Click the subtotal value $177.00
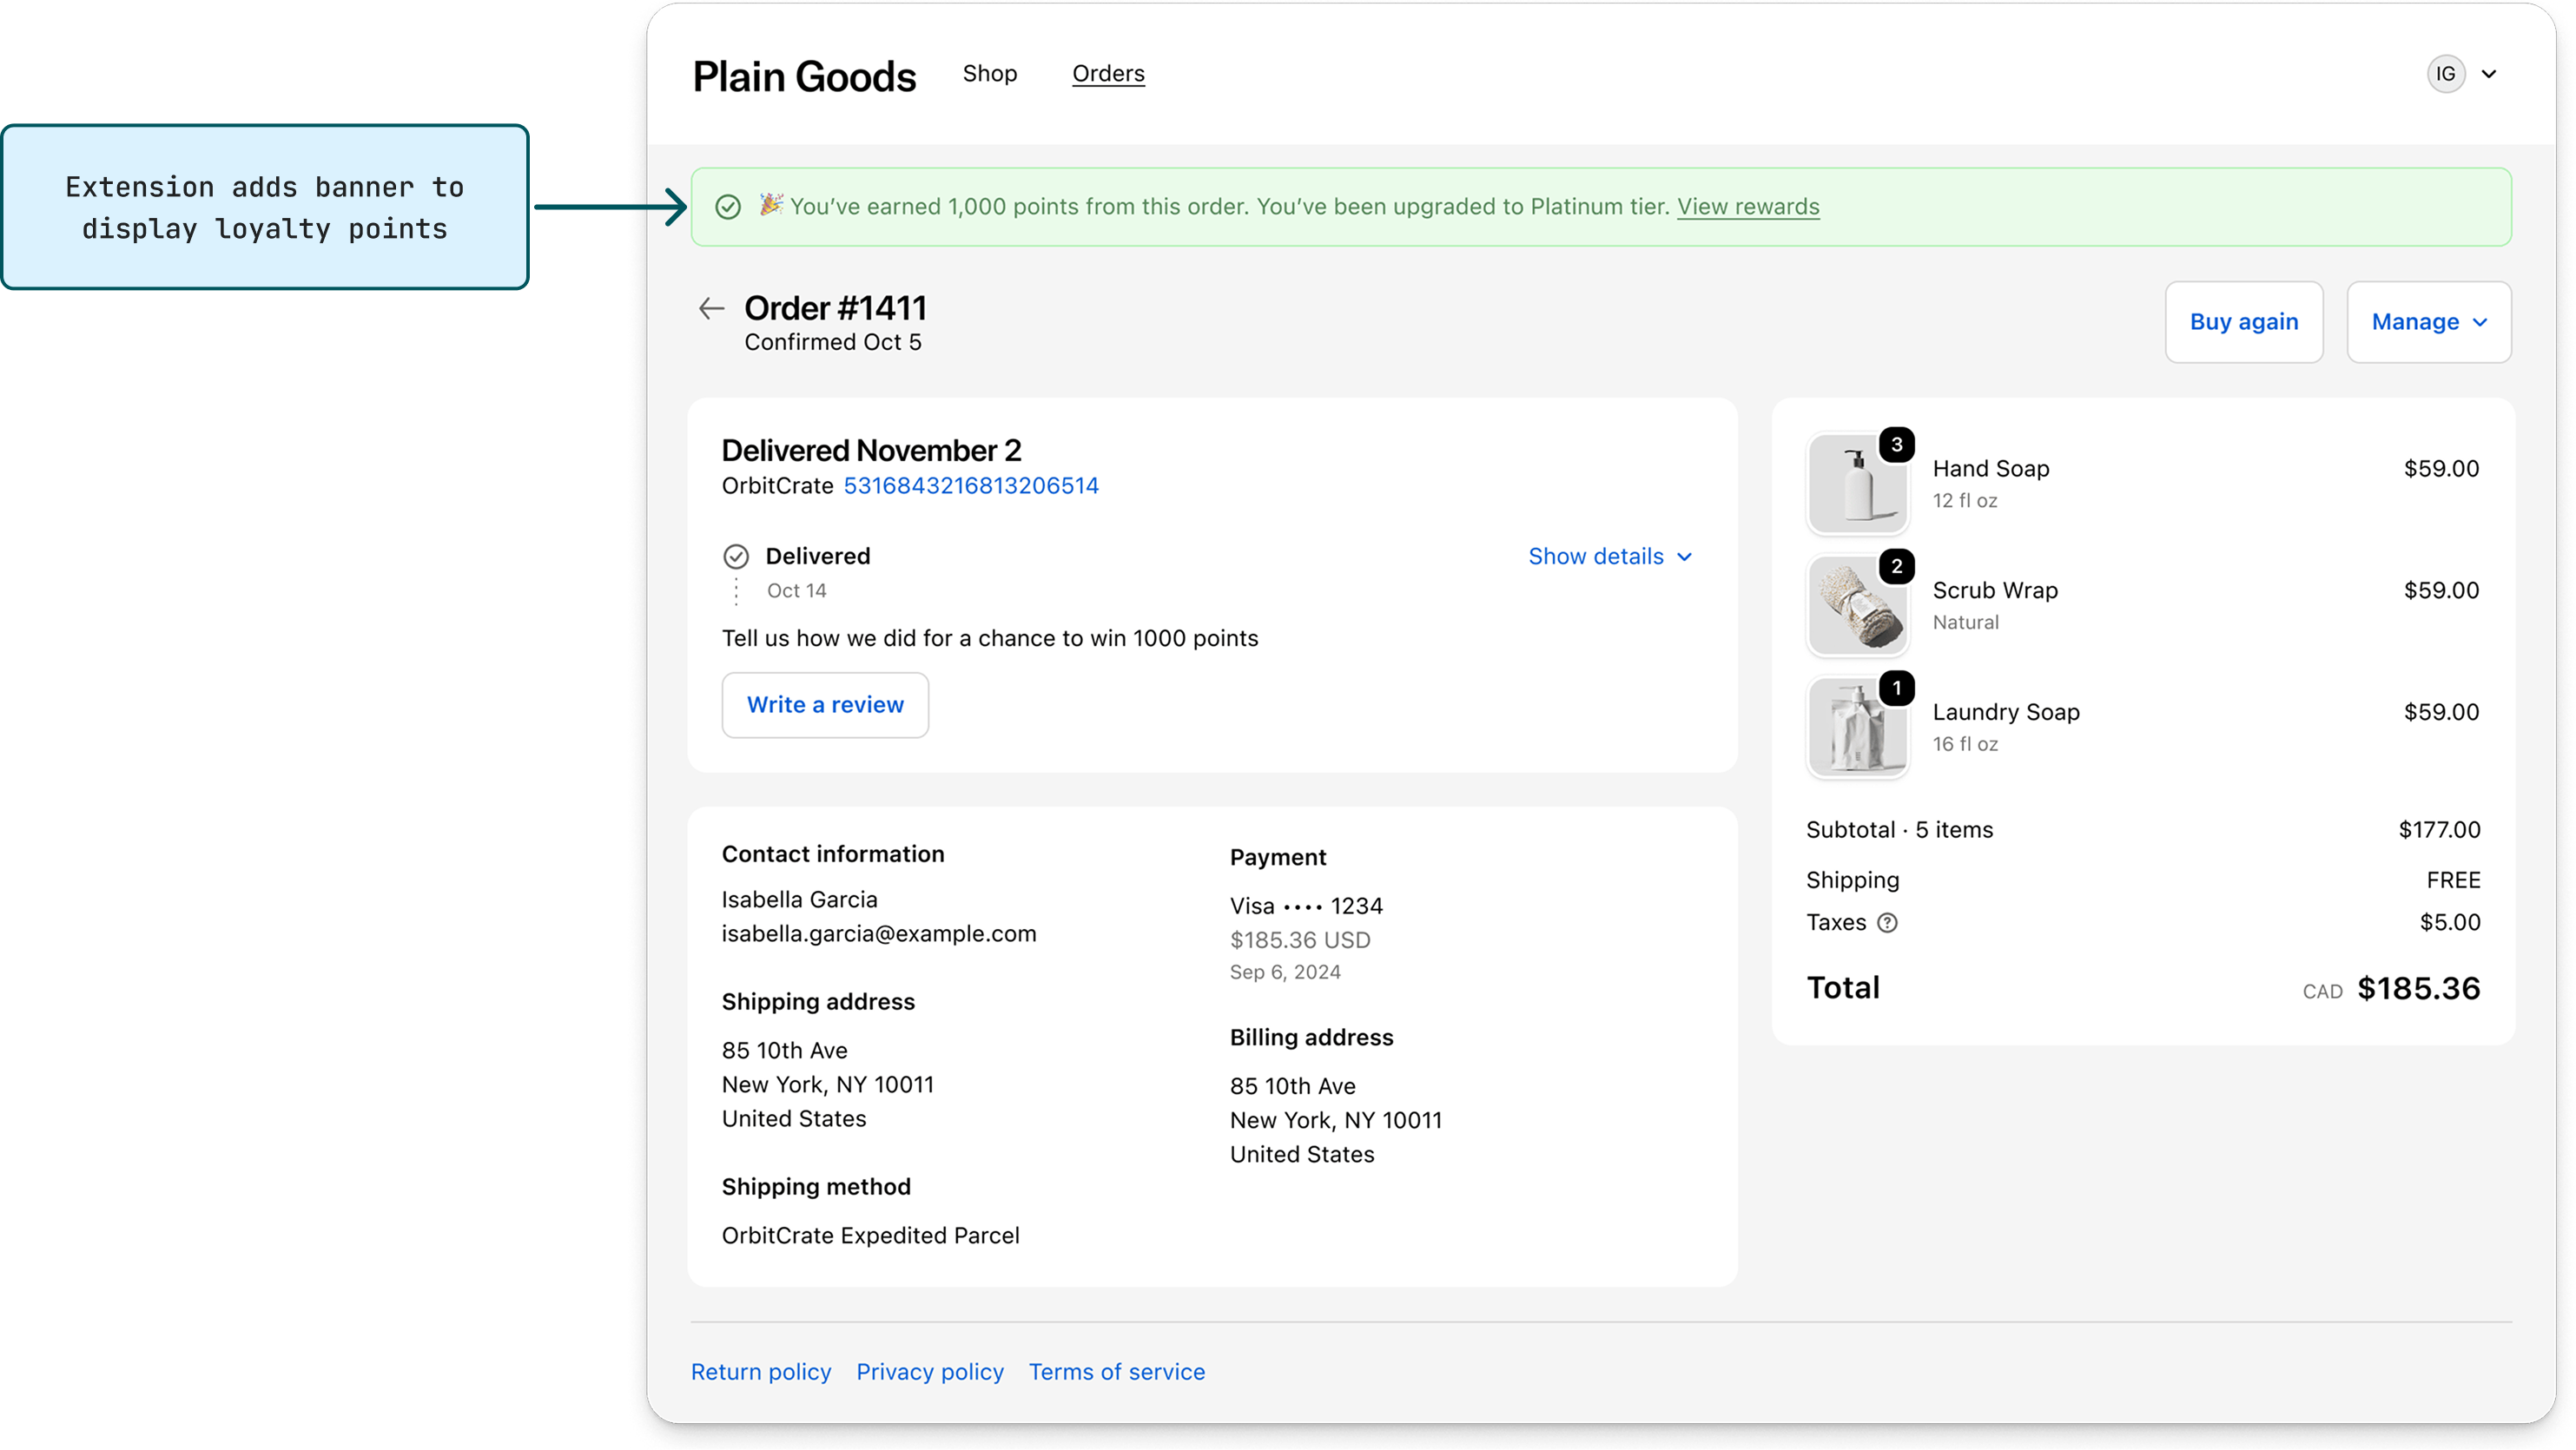This screenshot has height=1450, width=2576. point(2440,829)
